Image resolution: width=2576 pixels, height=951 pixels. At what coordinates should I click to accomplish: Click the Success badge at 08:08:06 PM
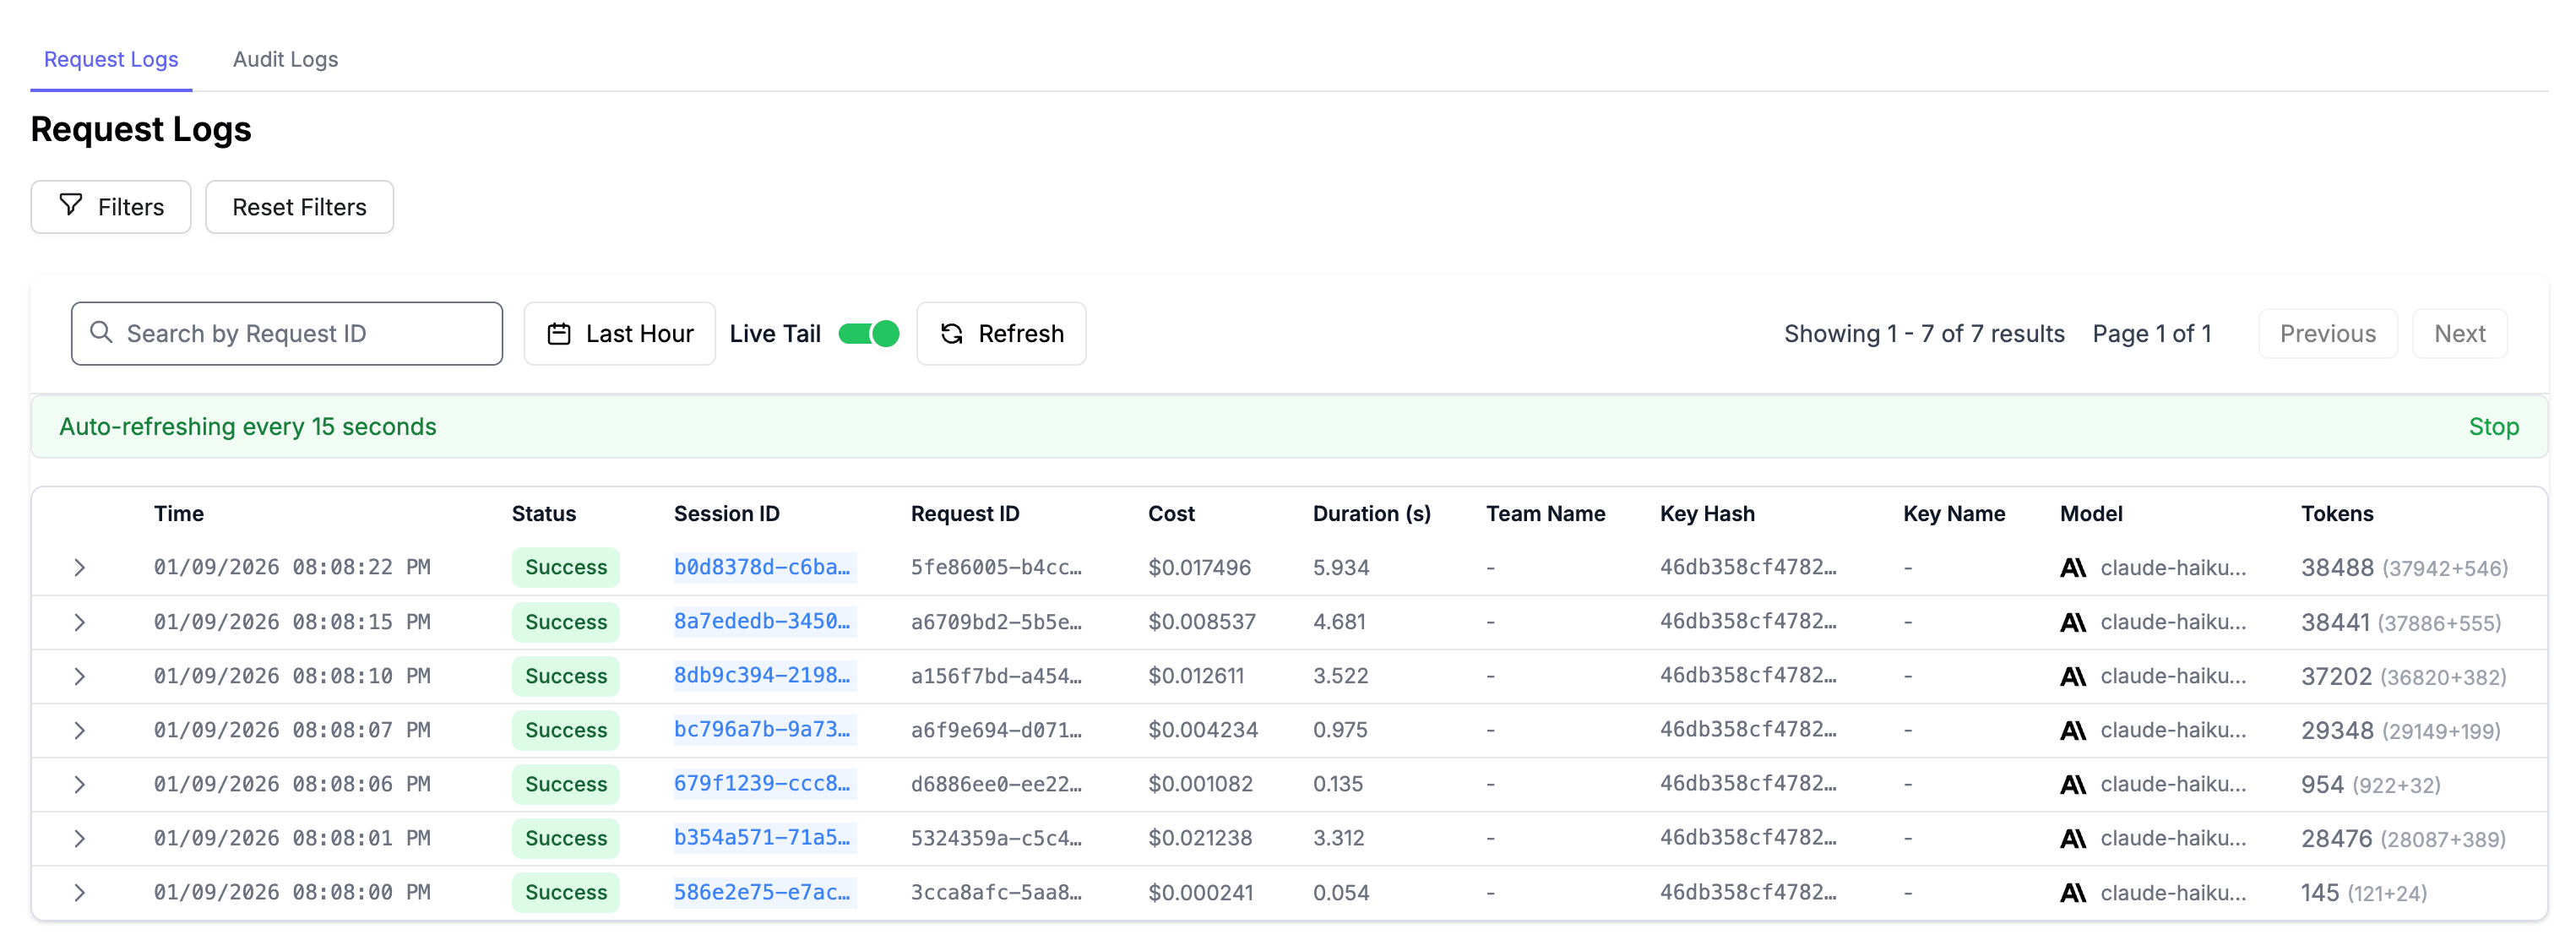[566, 784]
